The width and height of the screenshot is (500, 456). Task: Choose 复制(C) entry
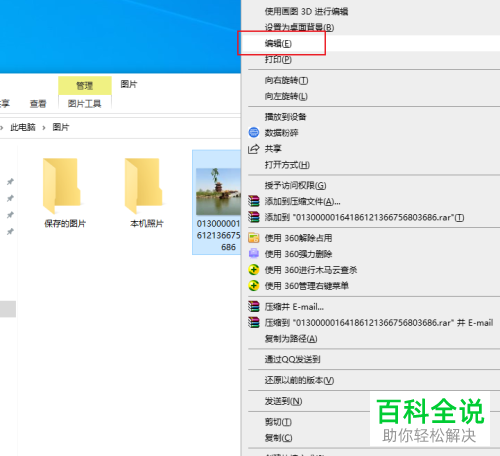278,438
